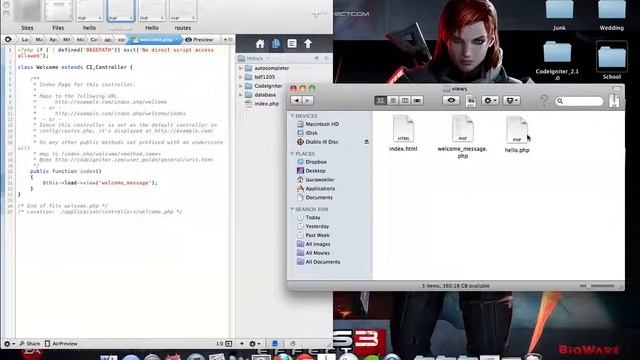Collapse the SEARCH FOR section in Finder sidebar

coord(292,209)
